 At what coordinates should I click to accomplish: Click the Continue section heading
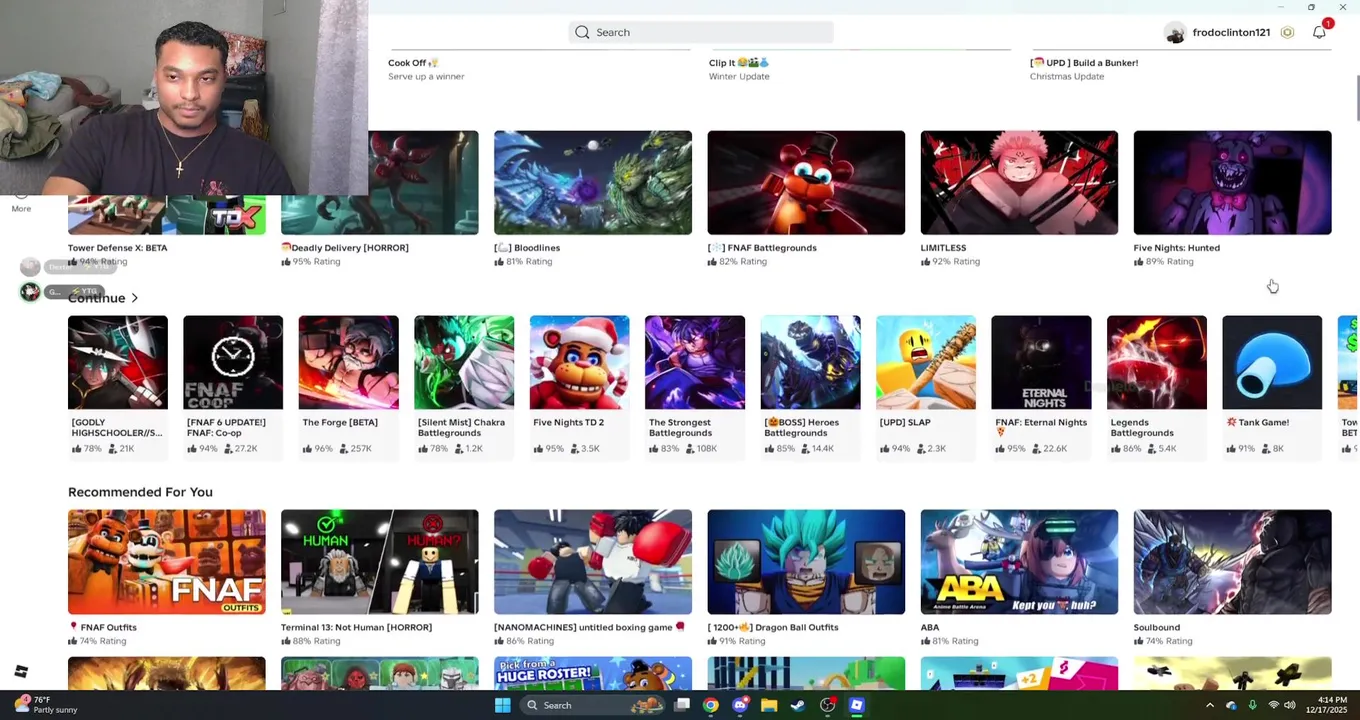click(97, 298)
